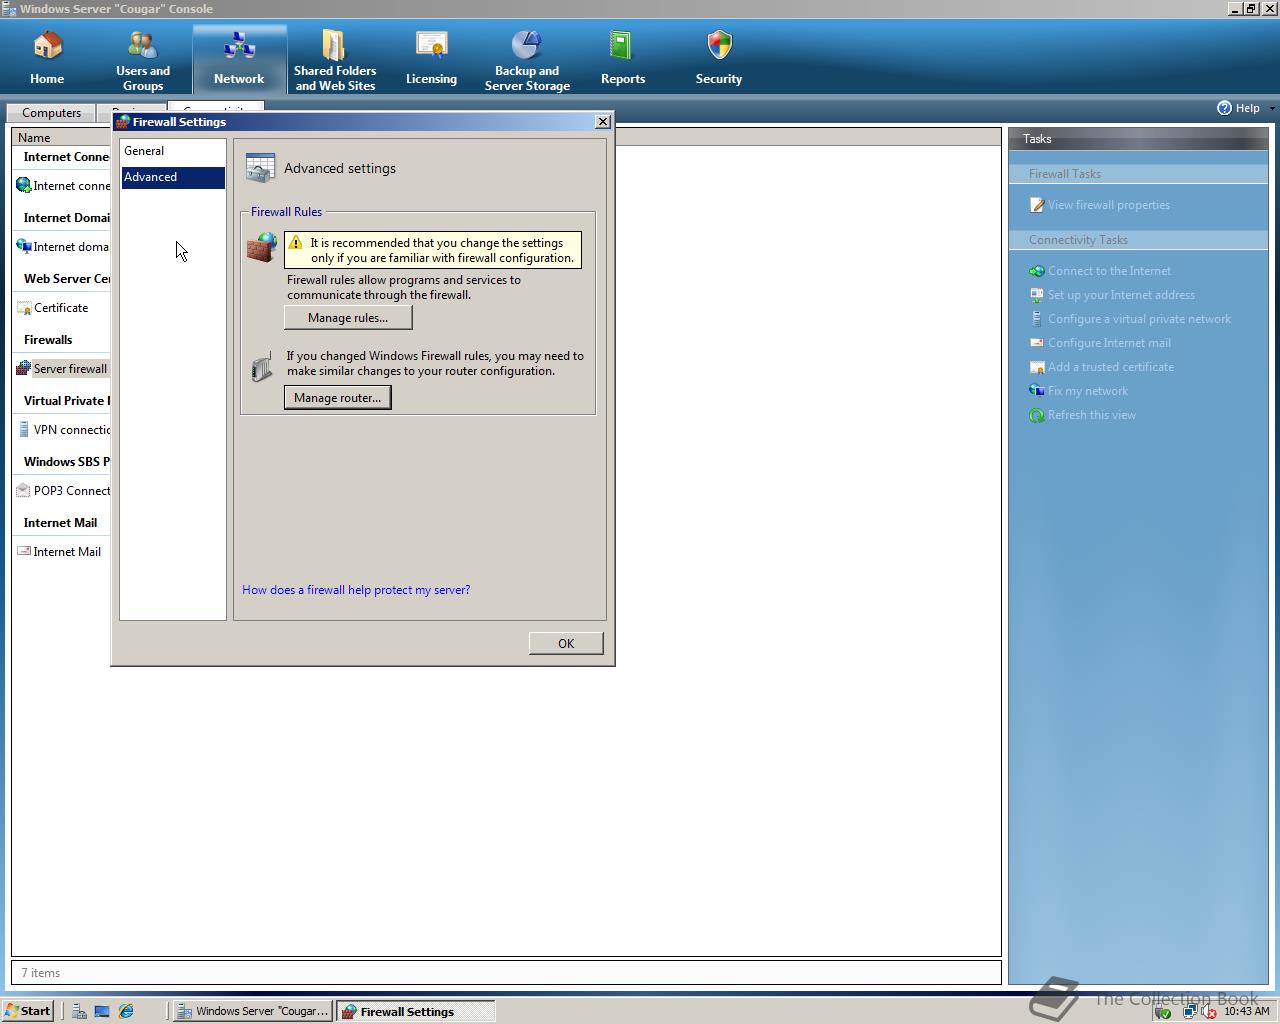1280x1024 pixels.
Task: Open Users and Groups section
Action: pos(143,60)
